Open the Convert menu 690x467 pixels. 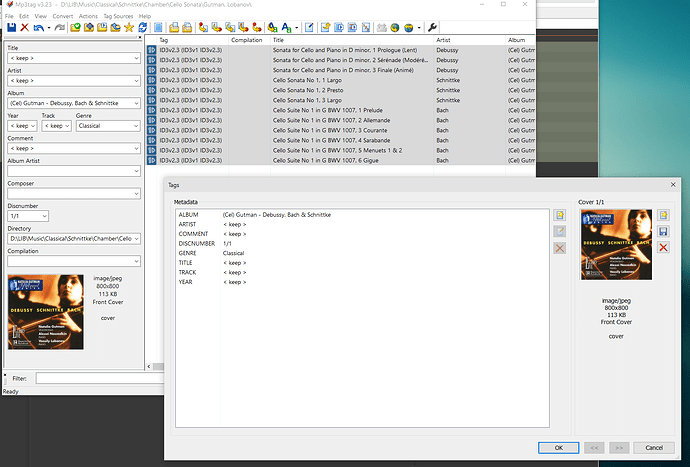coord(62,16)
